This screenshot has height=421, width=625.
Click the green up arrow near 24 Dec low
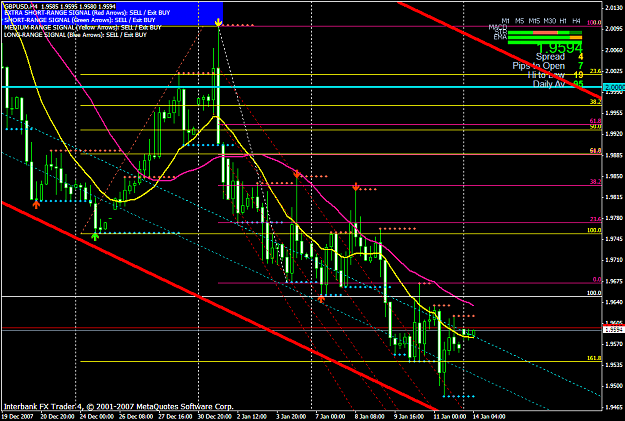(x=95, y=236)
